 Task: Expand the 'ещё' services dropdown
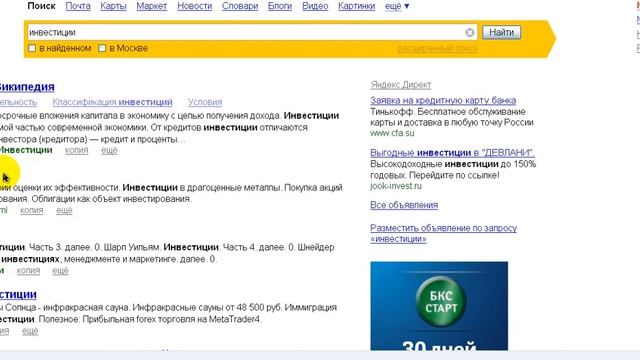click(397, 6)
